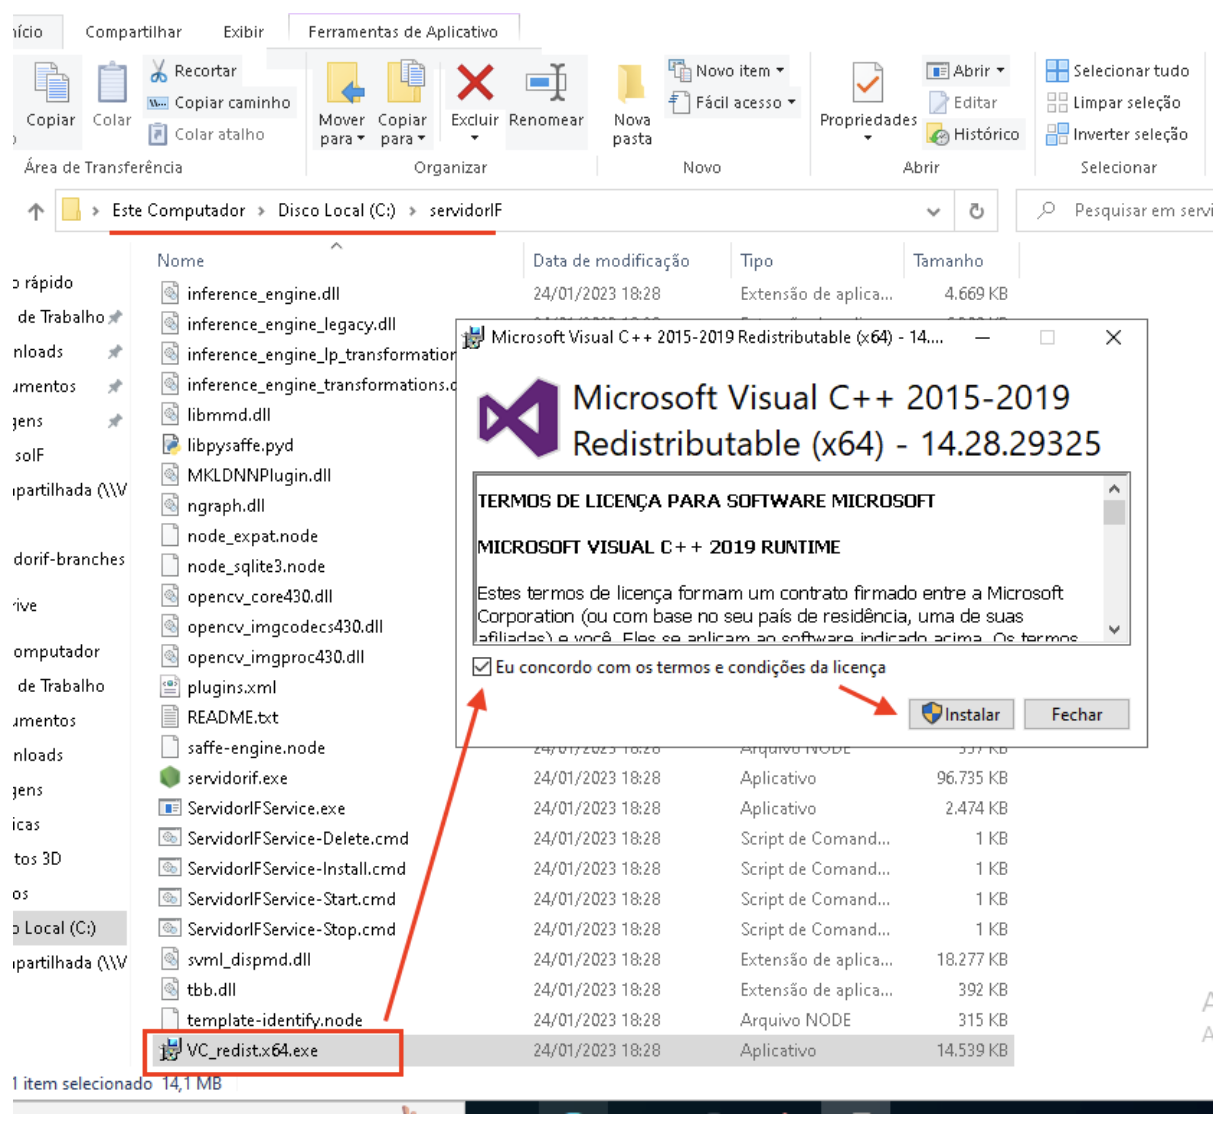The image size is (1228, 1128).
Task: Switch to Compartilhar ribbon tab
Action: [133, 32]
